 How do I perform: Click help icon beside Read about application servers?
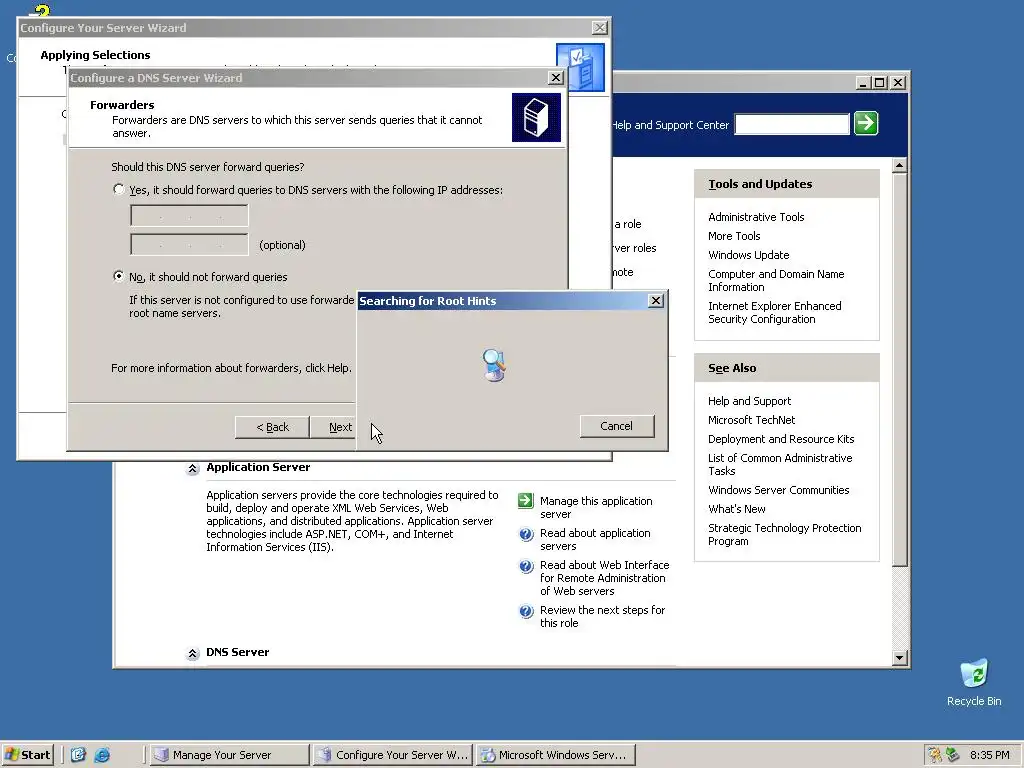(526, 534)
